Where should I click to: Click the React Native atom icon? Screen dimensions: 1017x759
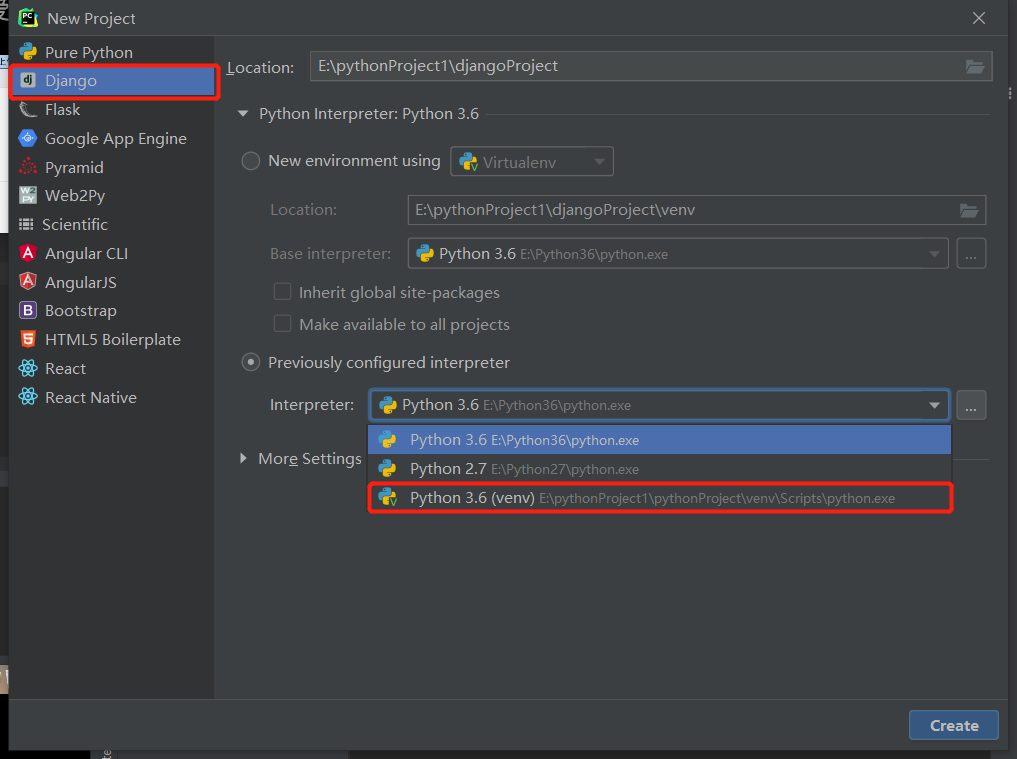pos(28,396)
